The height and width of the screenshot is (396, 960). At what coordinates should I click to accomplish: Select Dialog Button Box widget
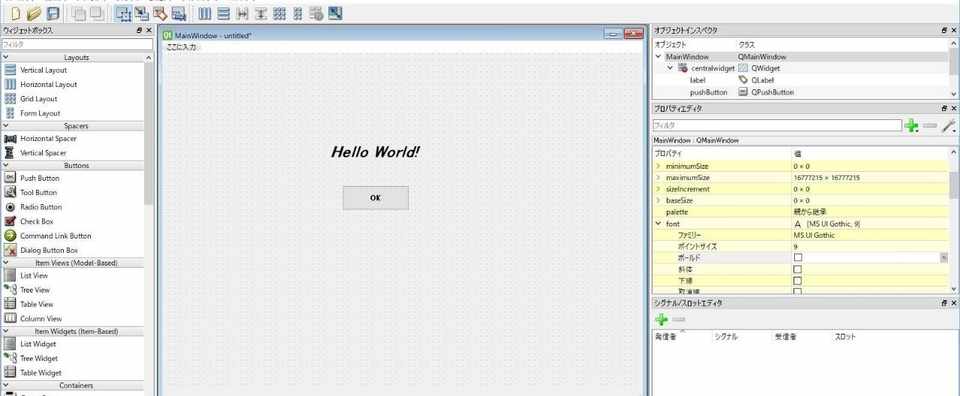click(48, 250)
